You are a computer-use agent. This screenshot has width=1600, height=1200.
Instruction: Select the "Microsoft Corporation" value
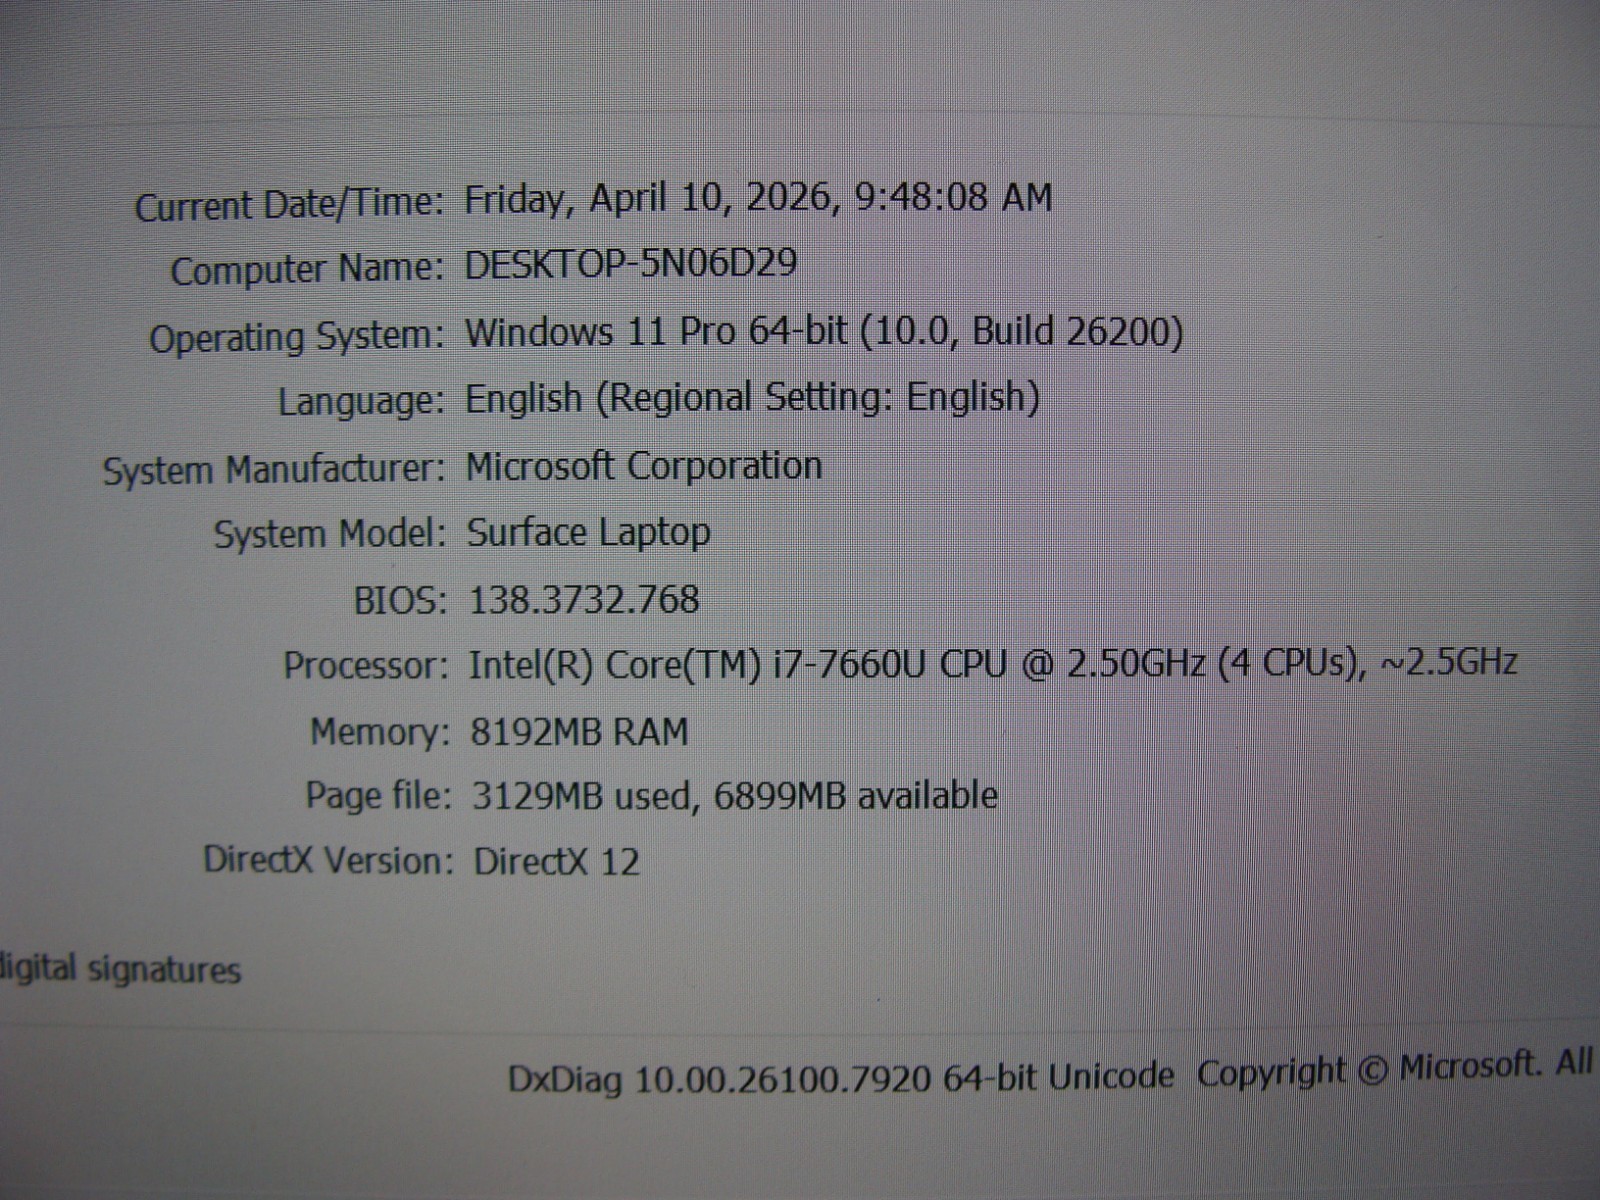644,466
